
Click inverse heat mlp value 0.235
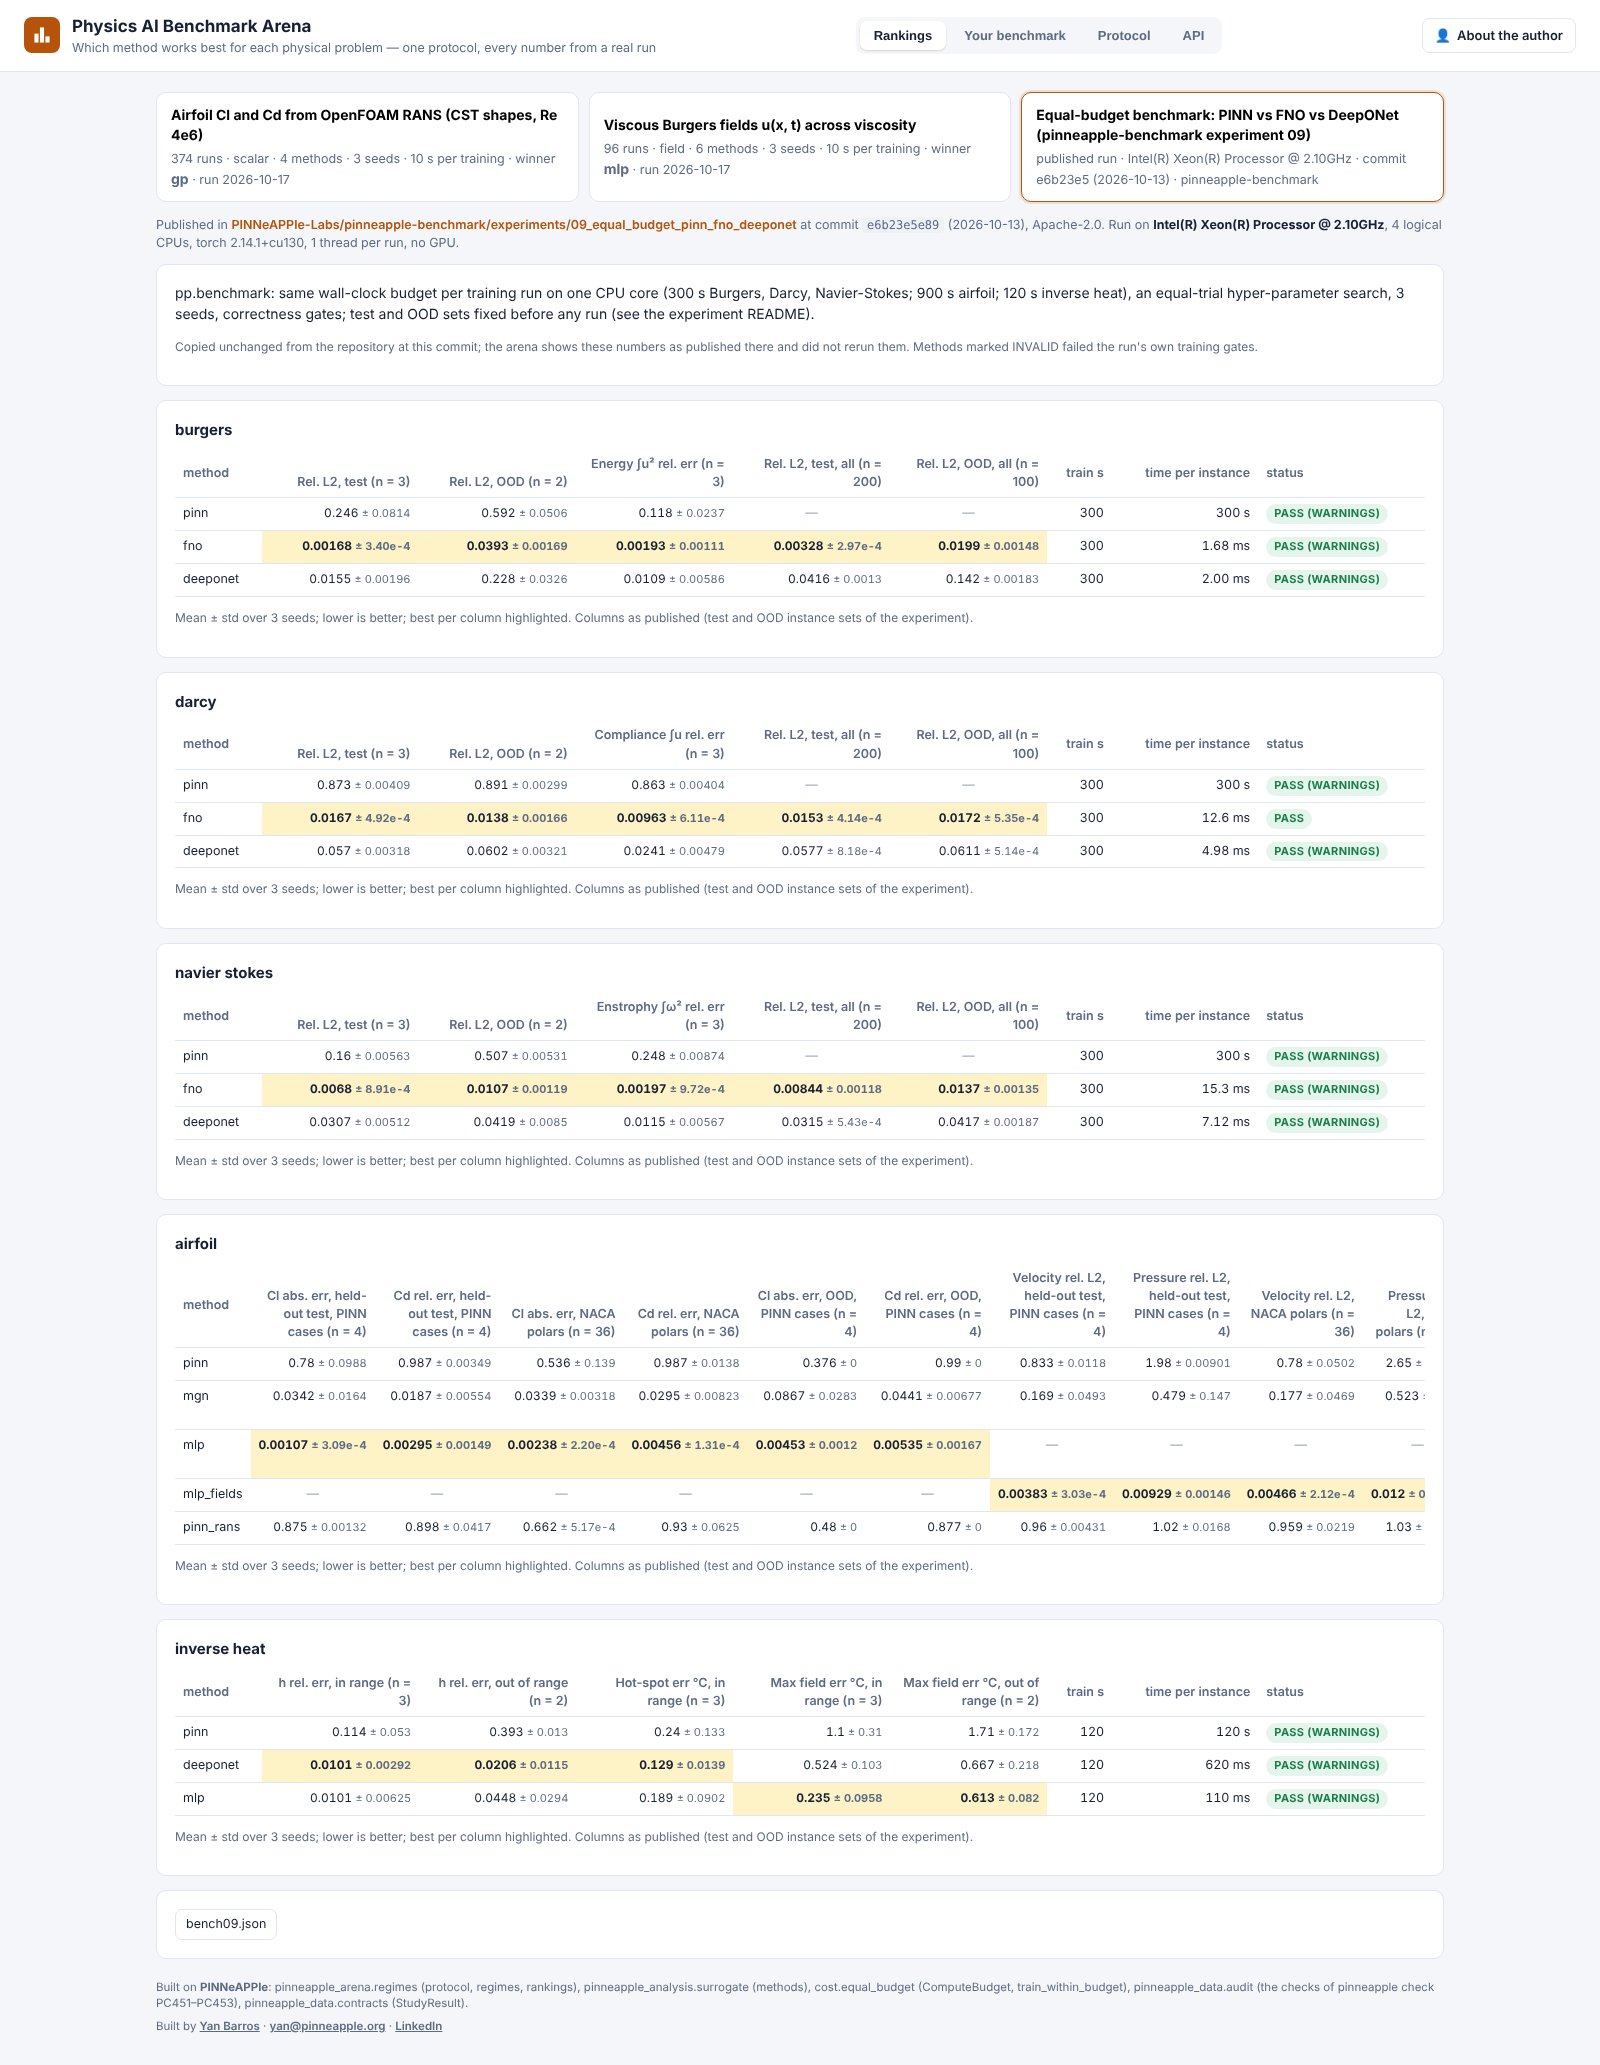click(x=812, y=1798)
